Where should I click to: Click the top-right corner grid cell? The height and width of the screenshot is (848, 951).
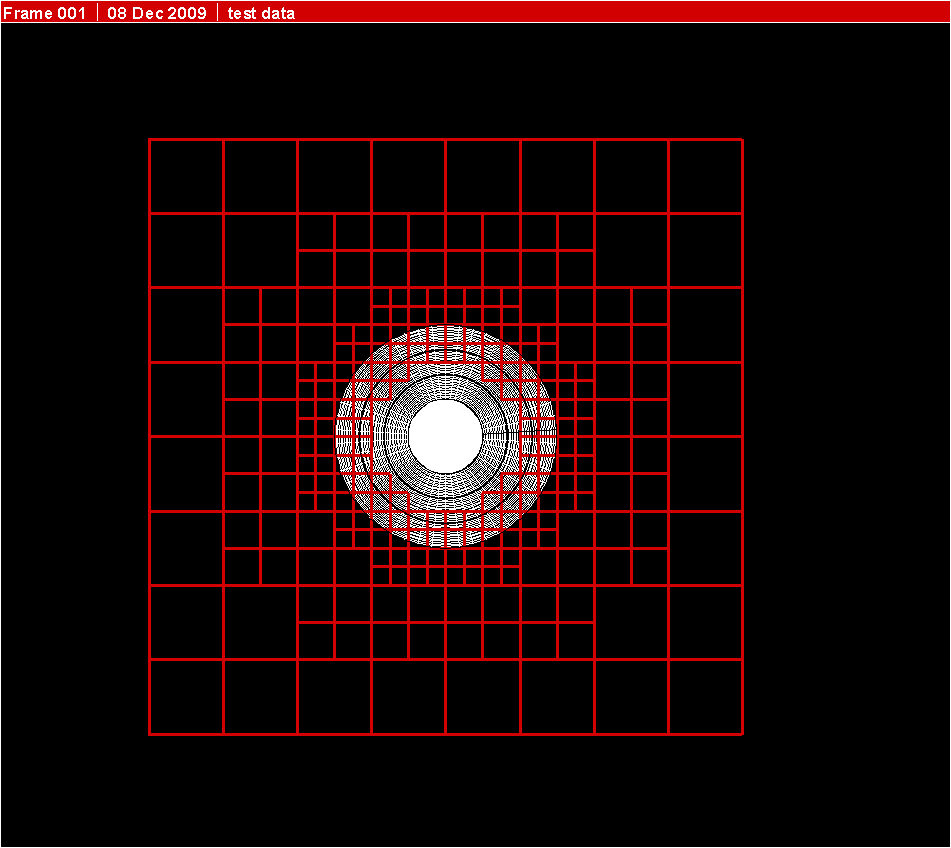[705, 175]
